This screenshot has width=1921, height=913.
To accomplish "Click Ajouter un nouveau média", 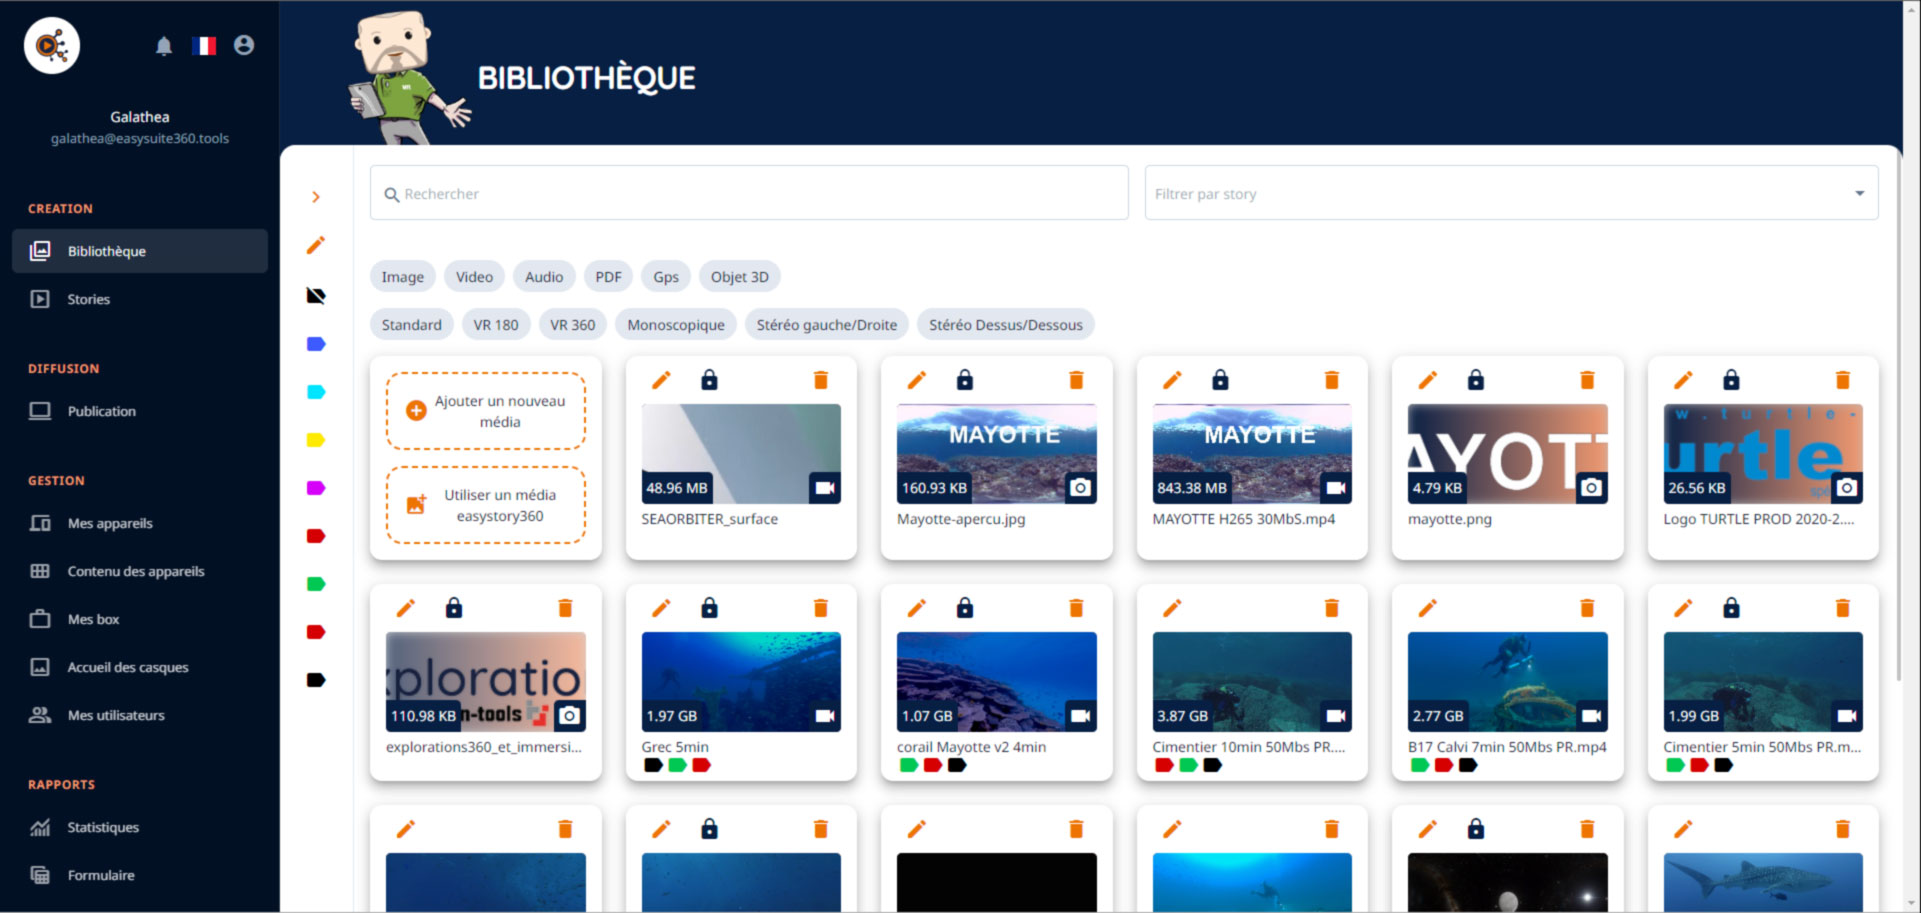I will [486, 411].
